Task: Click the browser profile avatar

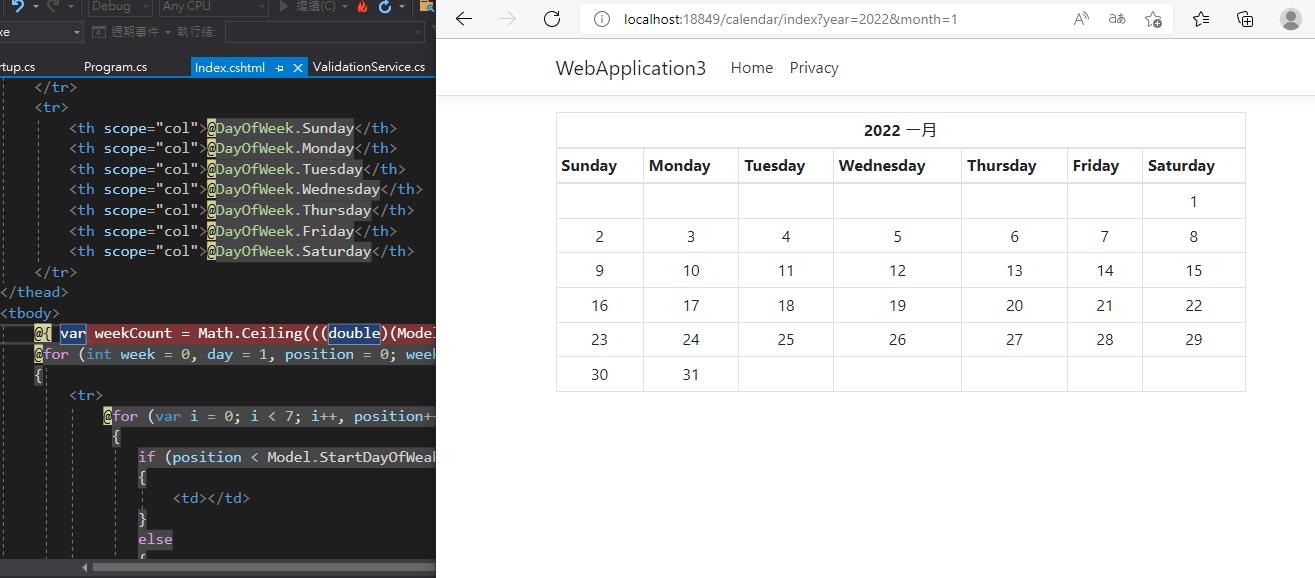Action: click(x=1290, y=19)
